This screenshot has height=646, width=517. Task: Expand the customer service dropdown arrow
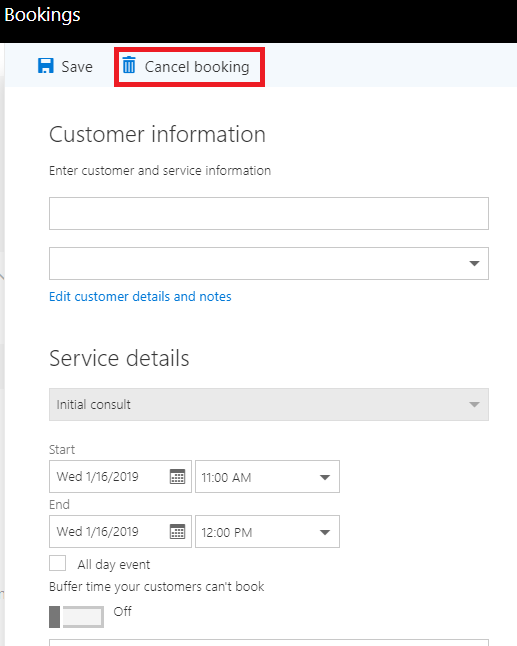475,263
